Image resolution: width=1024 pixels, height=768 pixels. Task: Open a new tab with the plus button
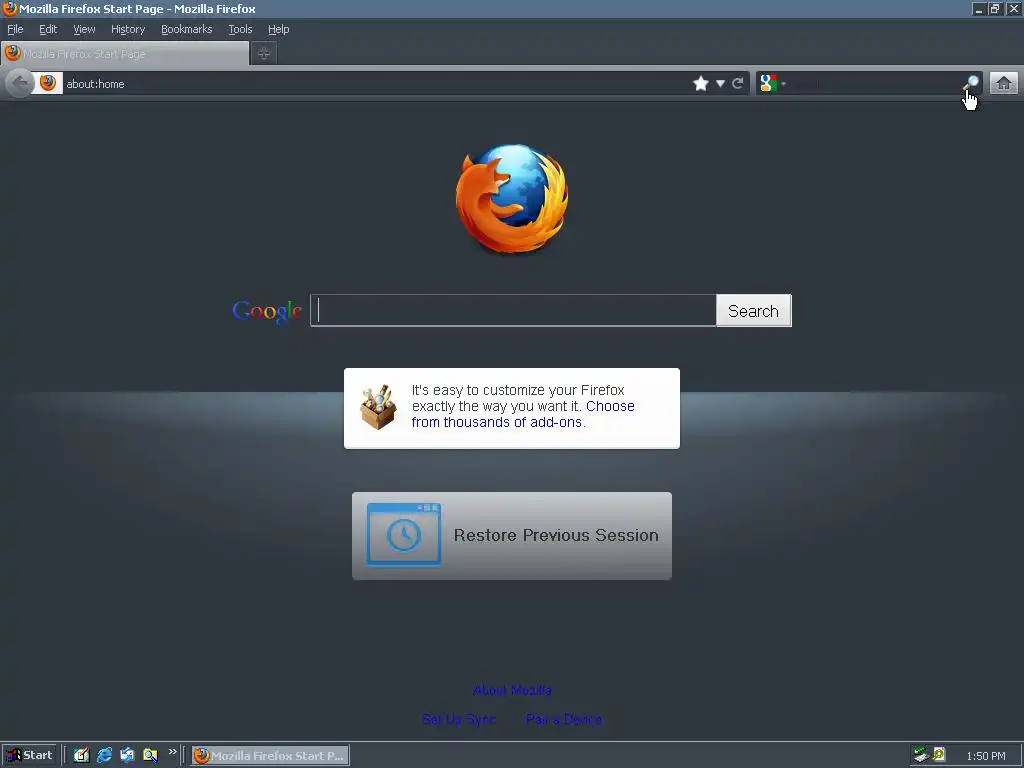(x=264, y=54)
